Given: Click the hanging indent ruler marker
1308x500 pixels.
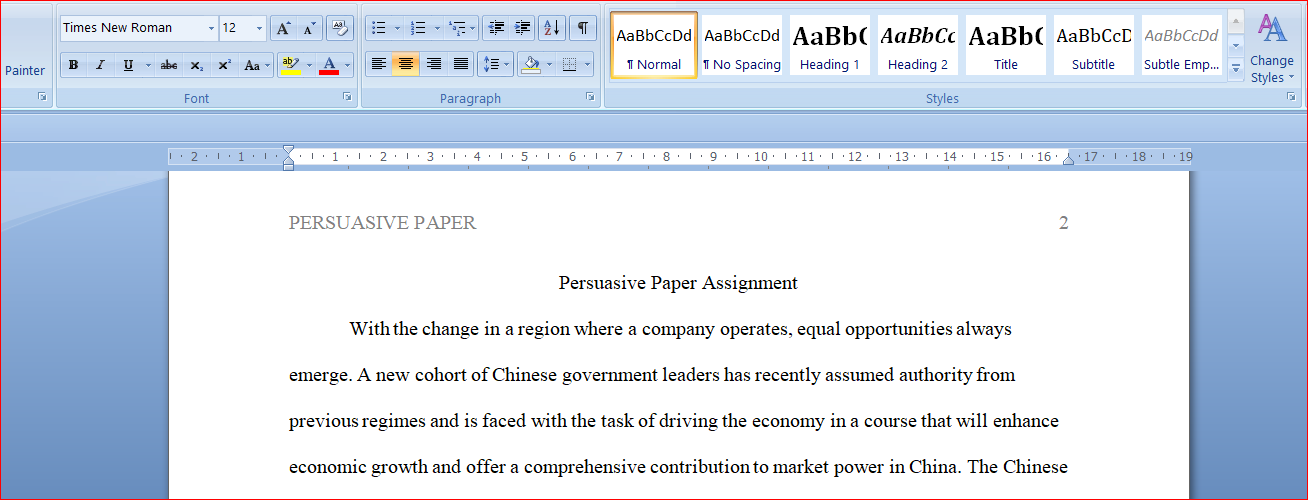Looking at the screenshot, I should (288, 160).
